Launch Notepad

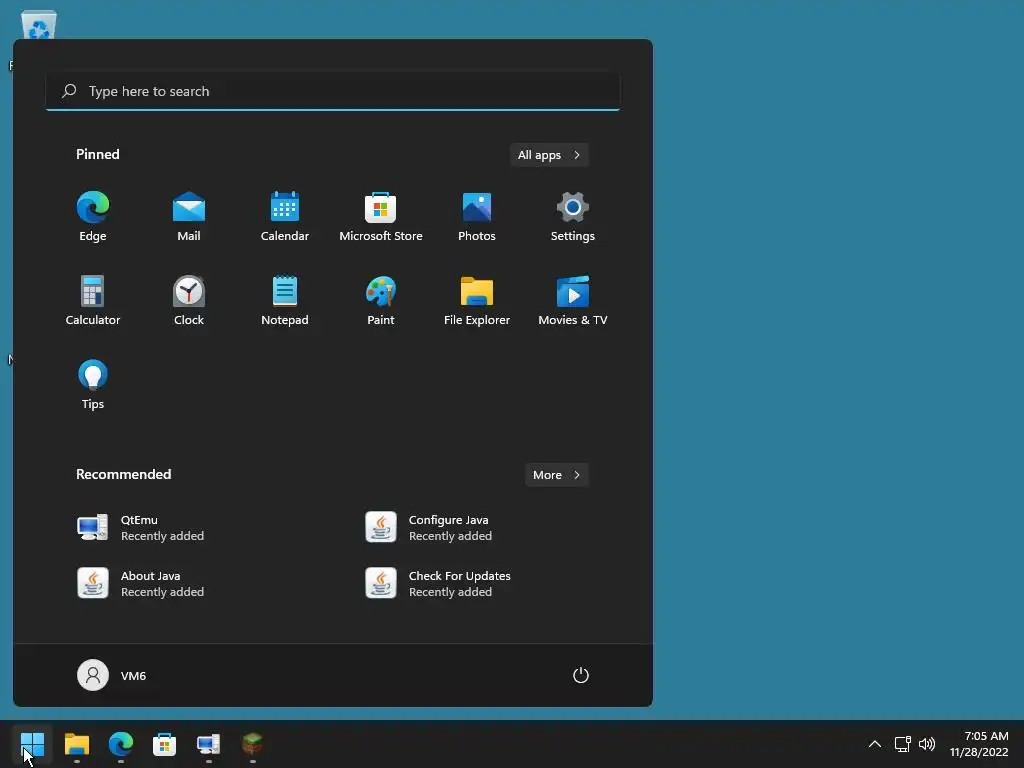[285, 300]
